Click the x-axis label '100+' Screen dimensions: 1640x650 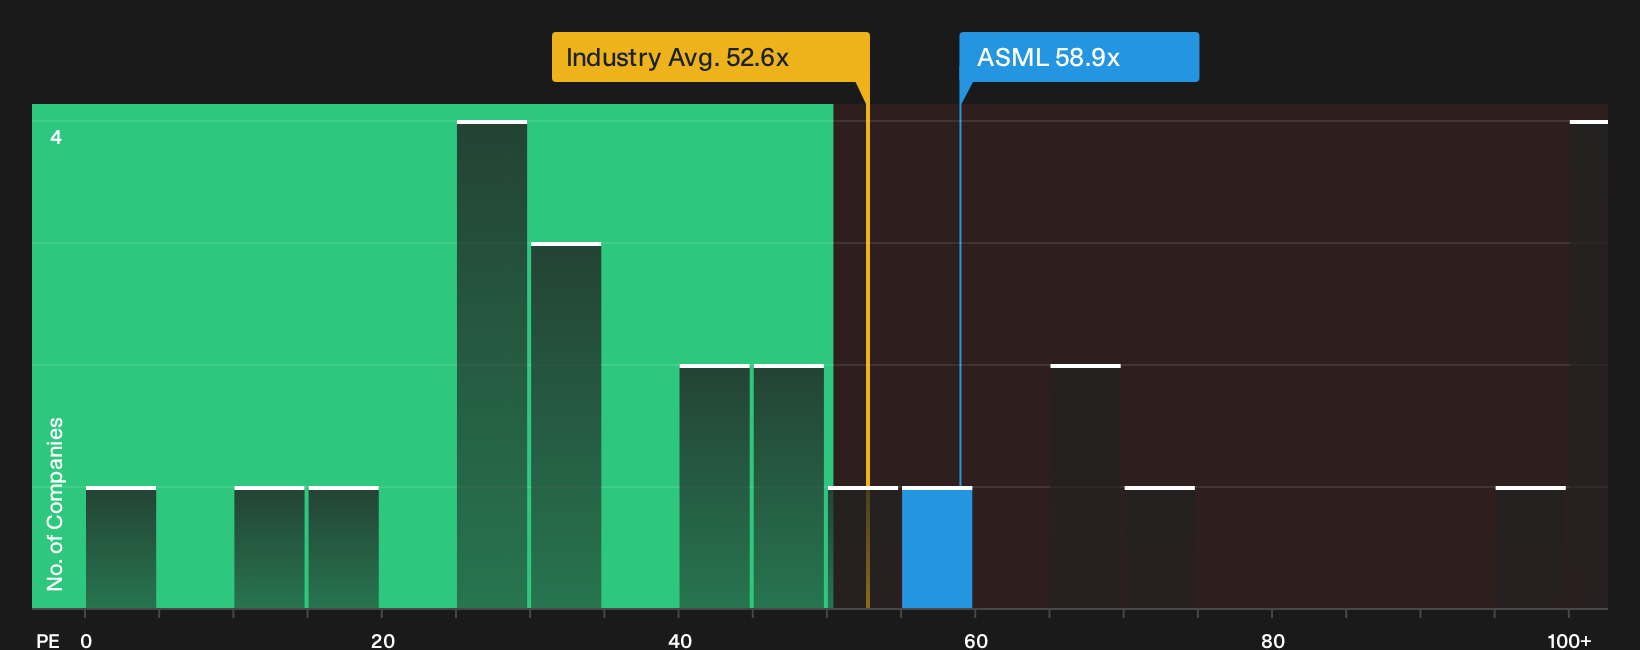pyautogui.click(x=1569, y=640)
